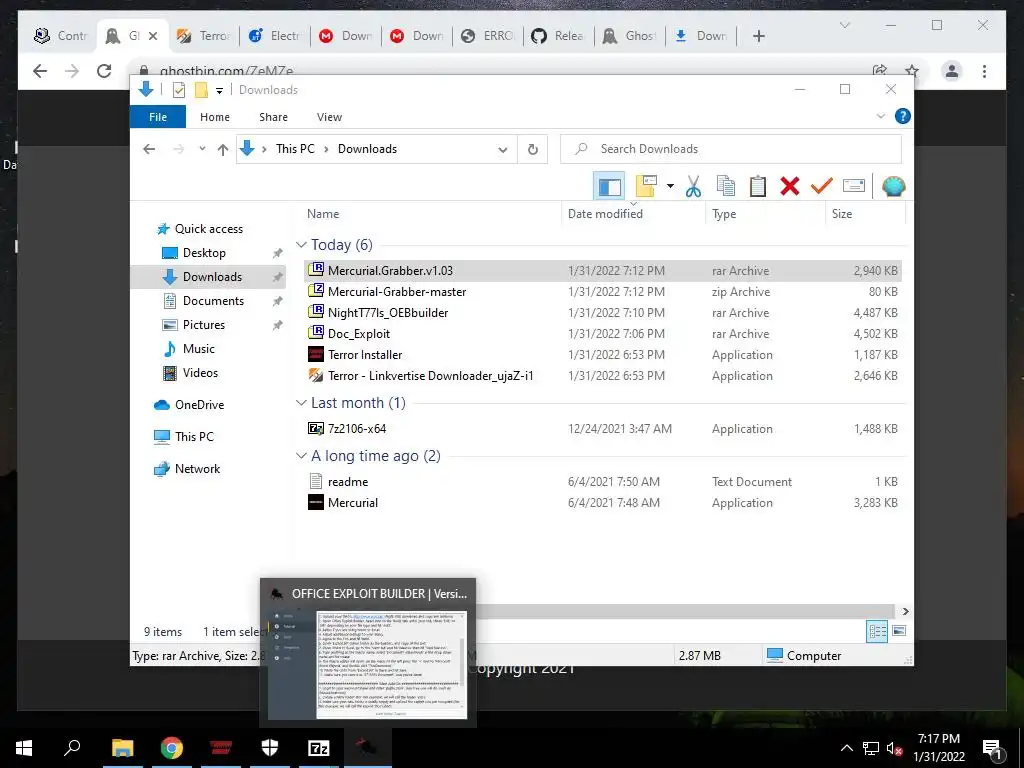Collapse the Today (6) group

tap(301, 245)
